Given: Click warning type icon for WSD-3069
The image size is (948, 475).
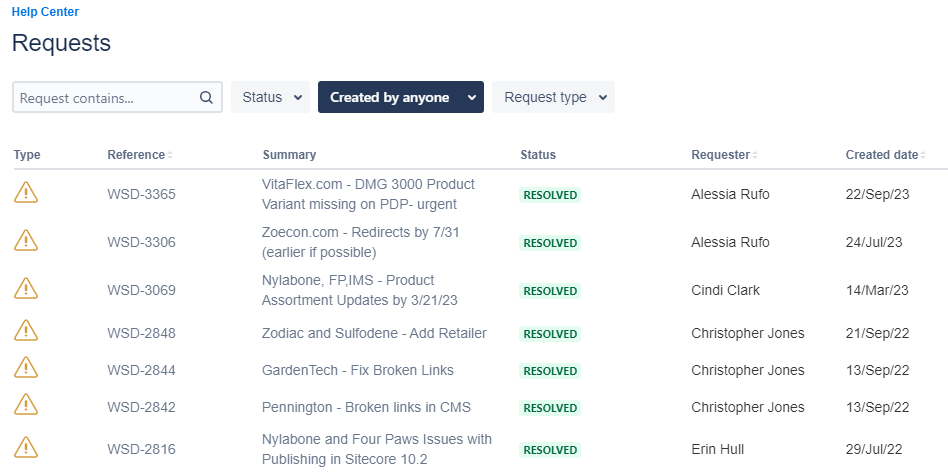Looking at the screenshot, I should point(26,289).
